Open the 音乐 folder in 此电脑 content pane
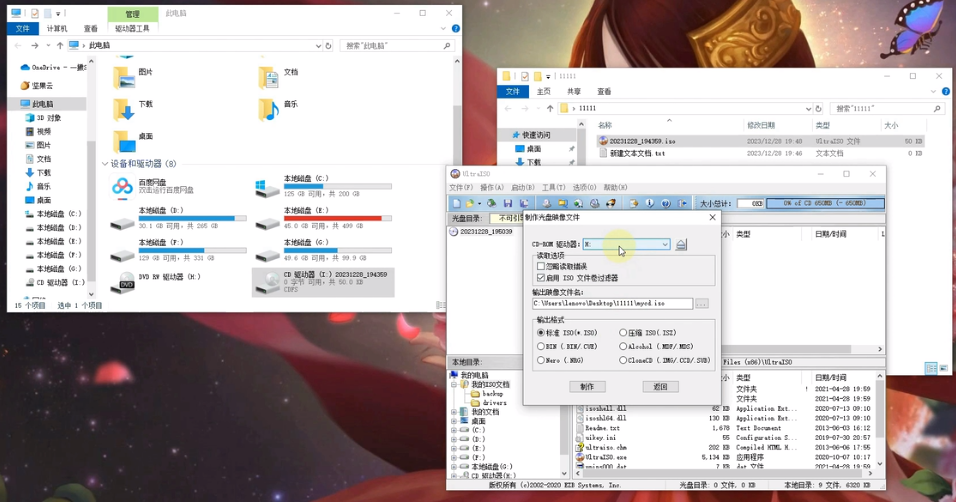 pyautogui.click(x=278, y=109)
